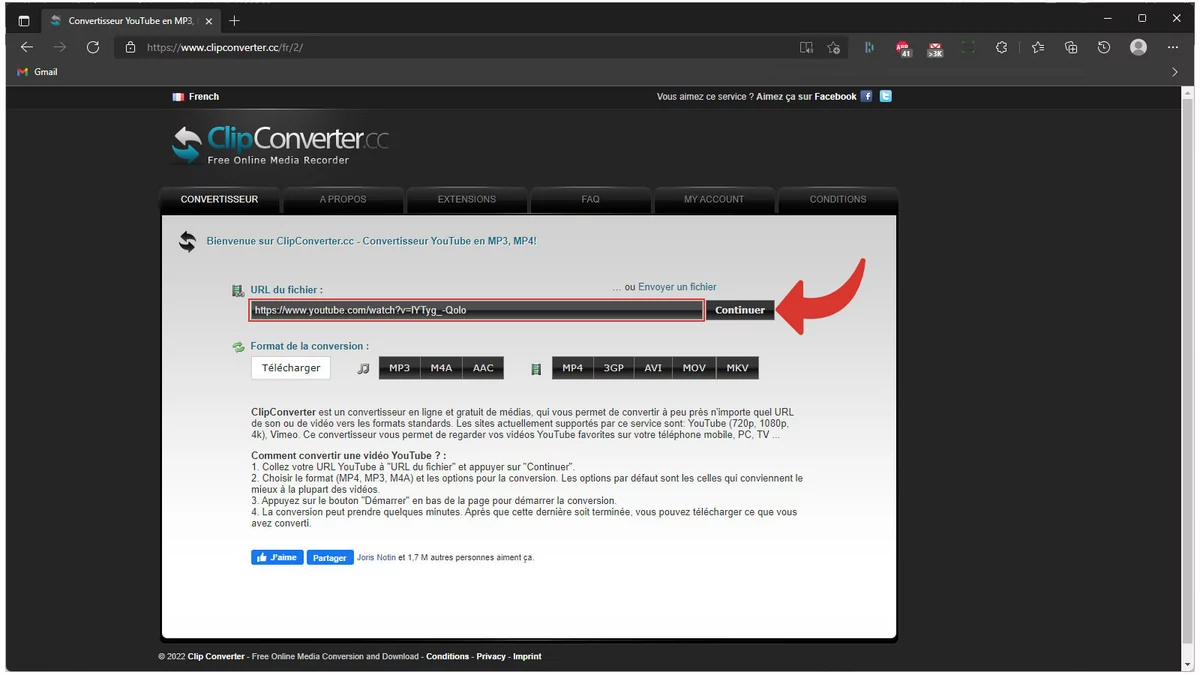Open the Gmail bookmark in favorites bar

click(x=38, y=72)
